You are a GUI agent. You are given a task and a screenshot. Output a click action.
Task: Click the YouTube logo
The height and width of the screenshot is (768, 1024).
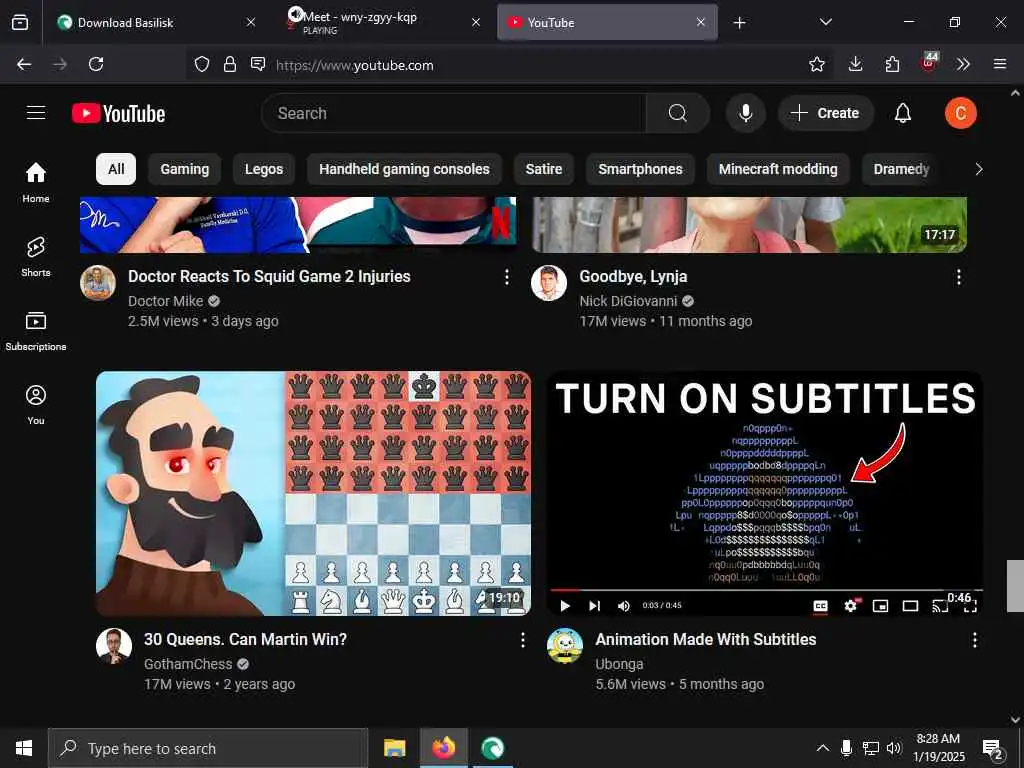(x=118, y=113)
